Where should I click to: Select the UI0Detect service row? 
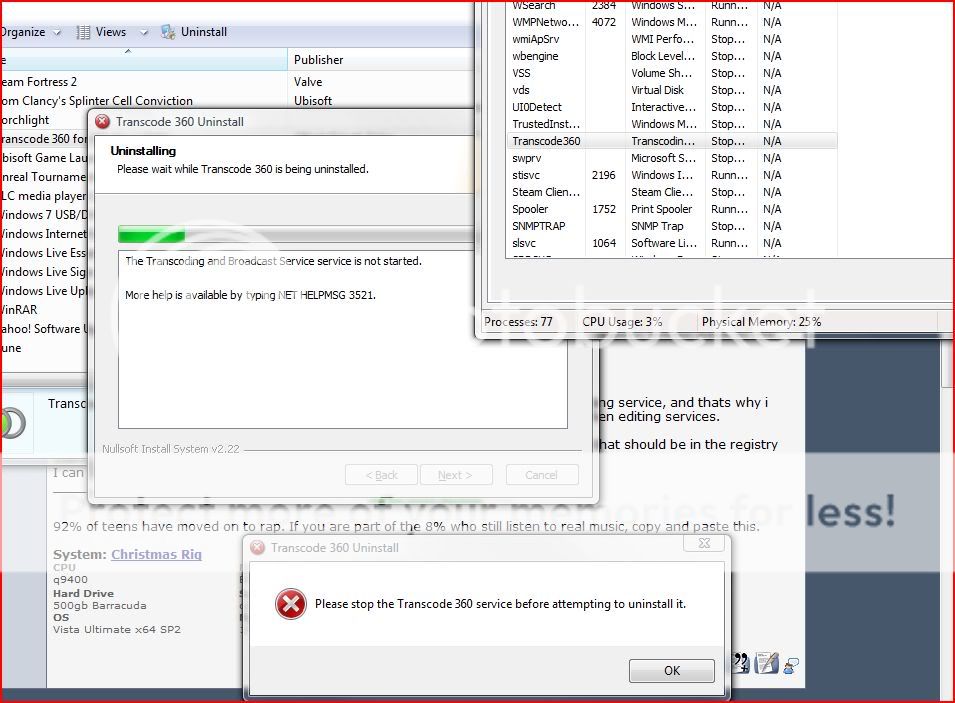[x=672, y=107]
